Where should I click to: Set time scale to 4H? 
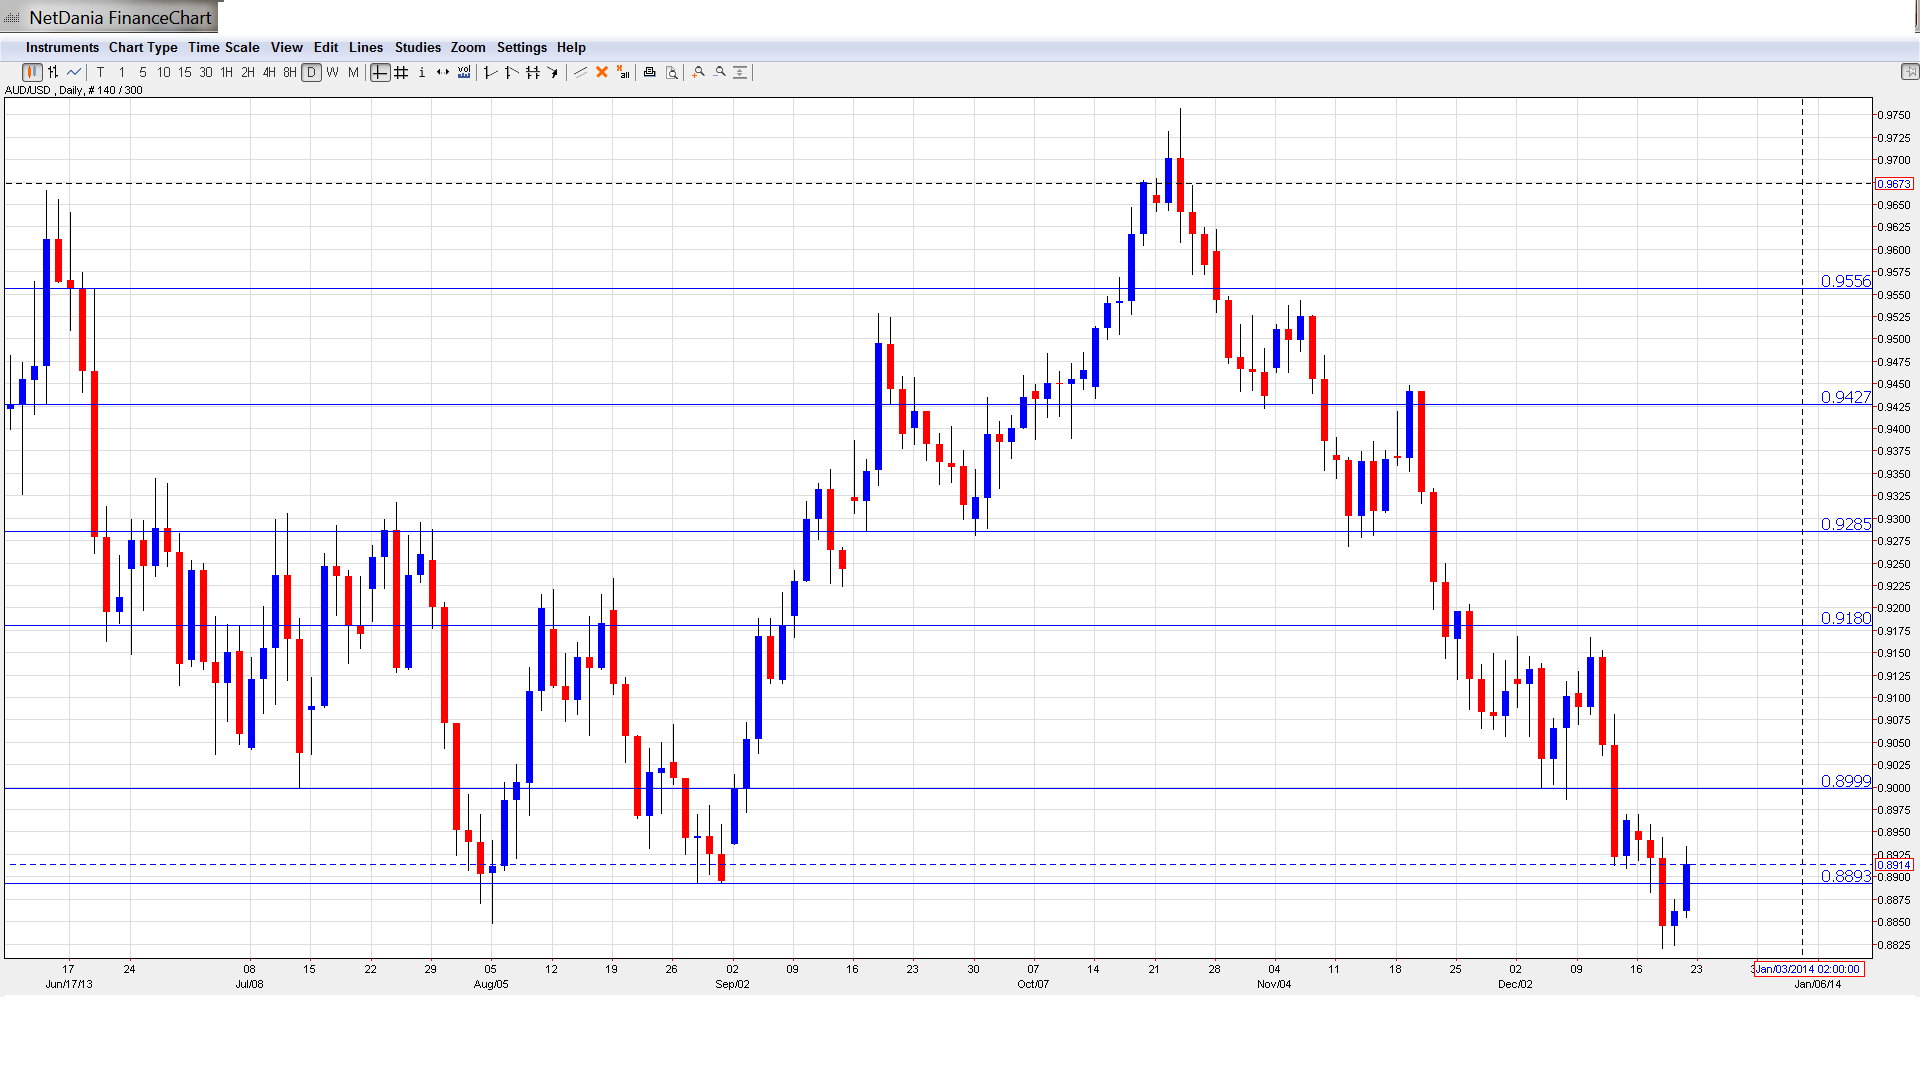(269, 72)
